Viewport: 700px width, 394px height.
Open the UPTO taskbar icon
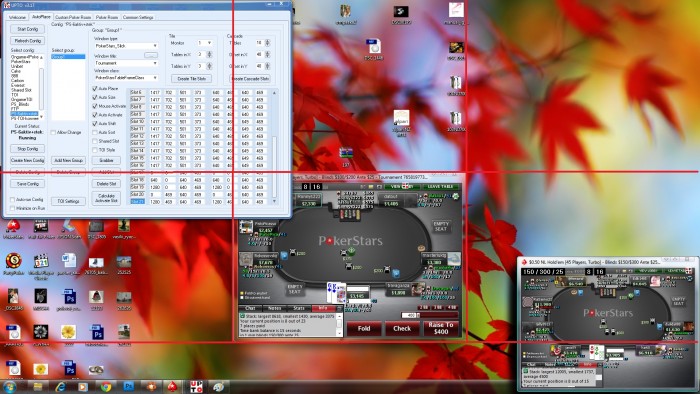(x=196, y=387)
